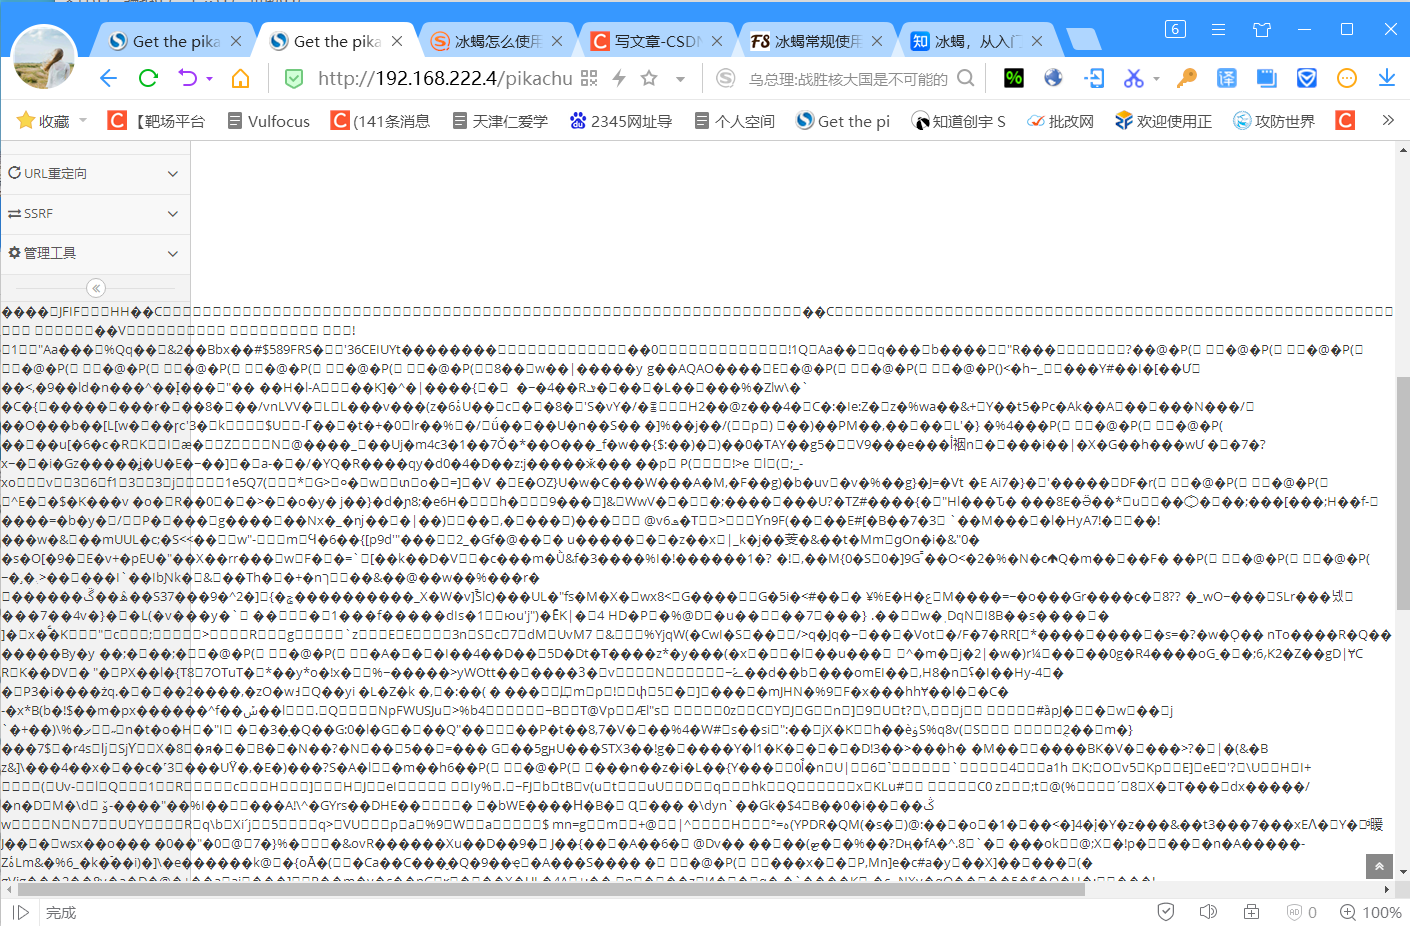Viewport: 1410px width, 926px height.
Task: Open the page speaker mute control in status bar
Action: (x=1208, y=911)
